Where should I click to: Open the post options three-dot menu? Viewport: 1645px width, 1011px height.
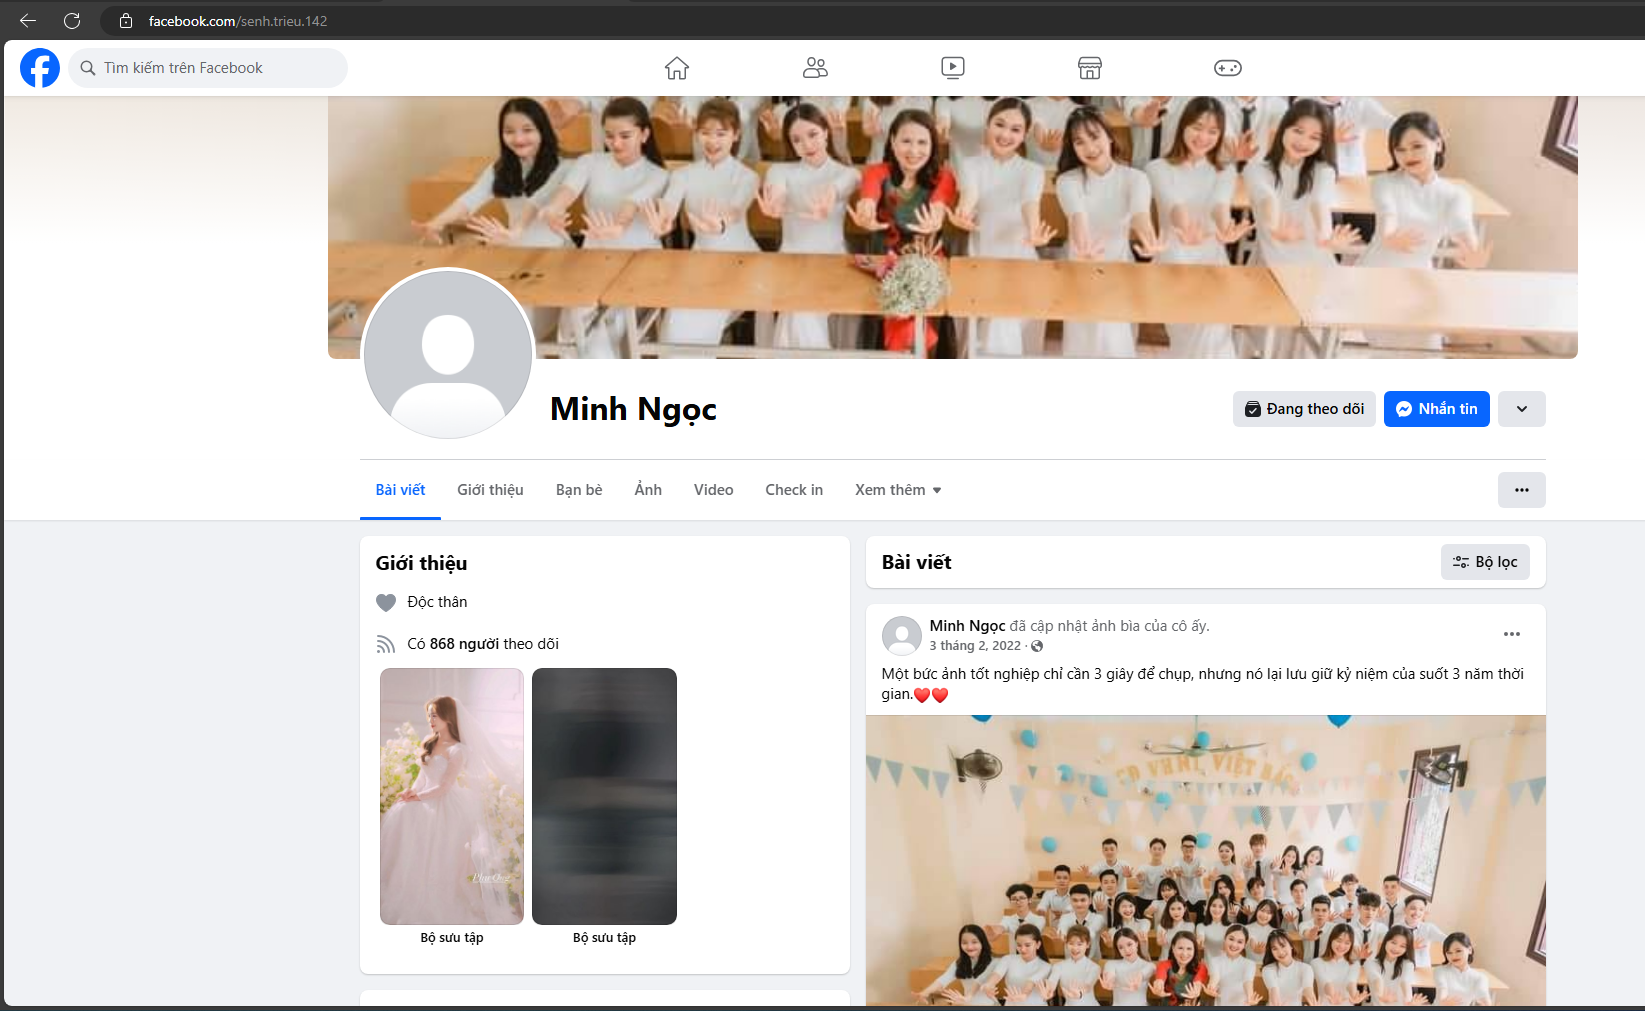[x=1511, y=634]
